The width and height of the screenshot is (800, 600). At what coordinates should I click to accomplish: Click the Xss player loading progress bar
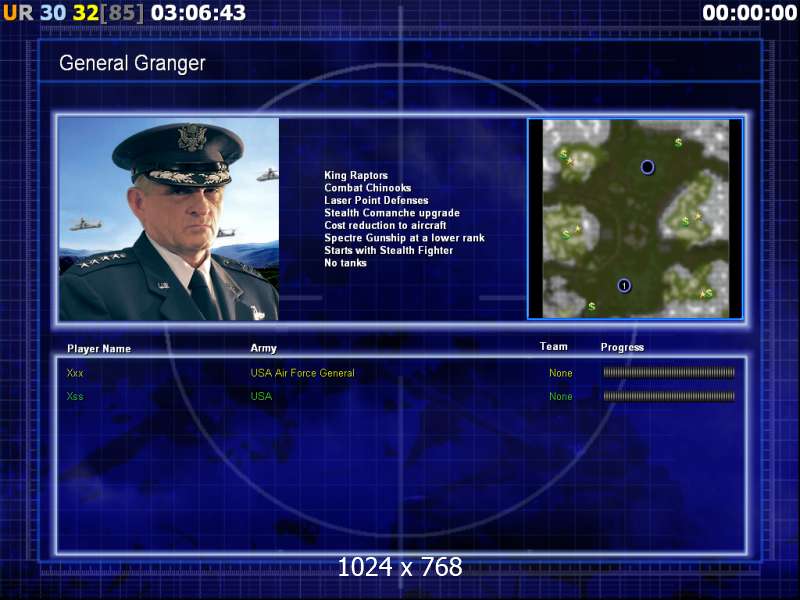669,396
